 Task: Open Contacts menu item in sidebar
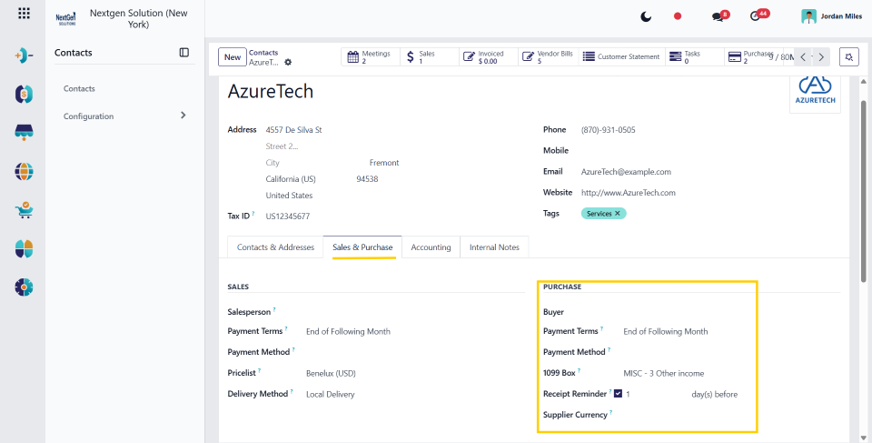(79, 88)
